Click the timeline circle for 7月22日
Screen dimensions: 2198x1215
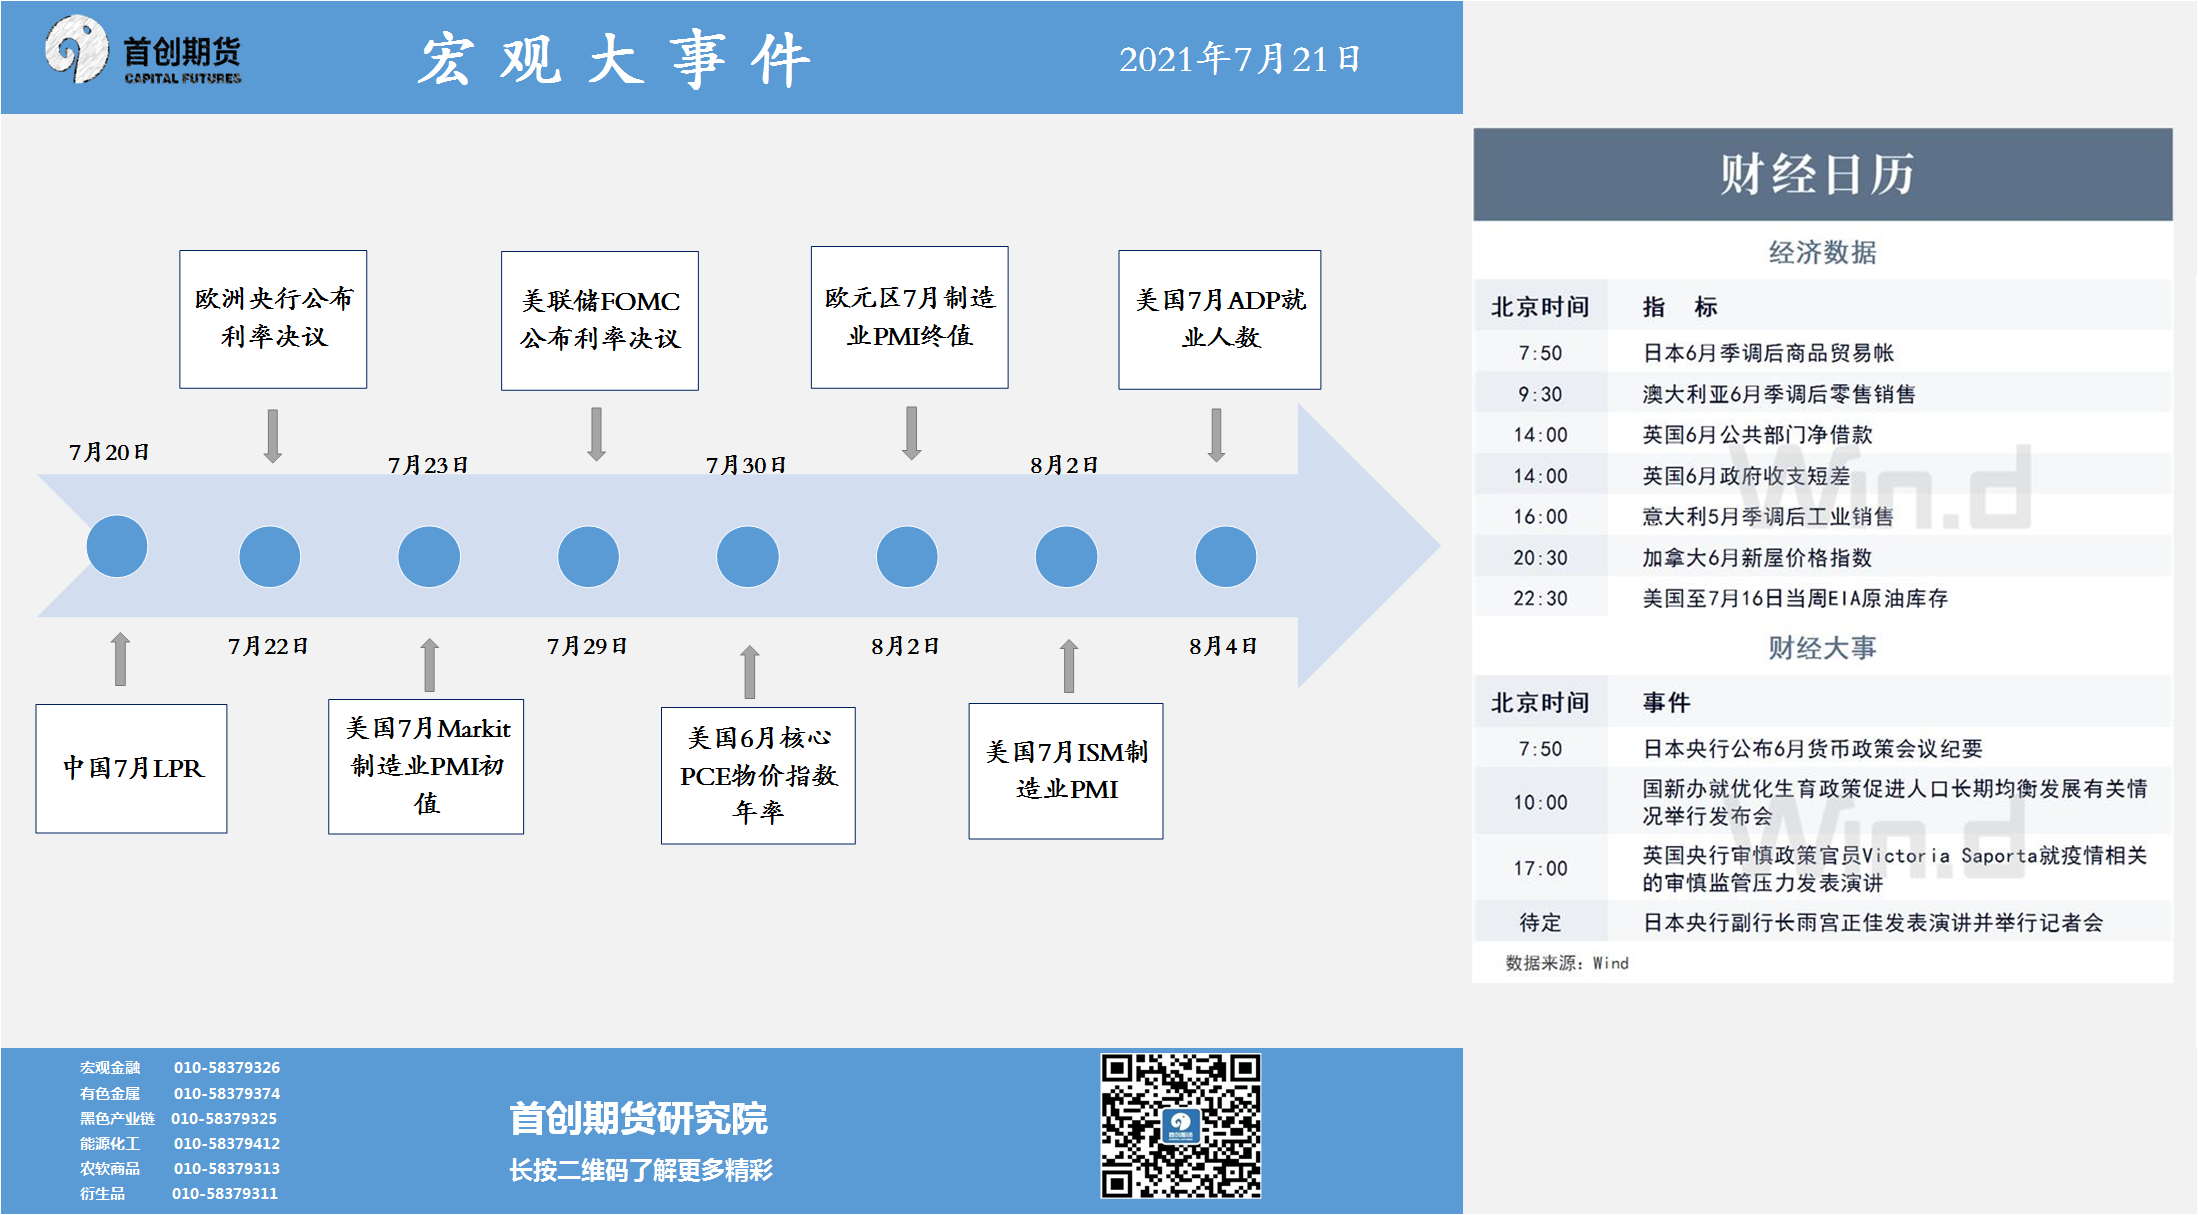pos(270,556)
